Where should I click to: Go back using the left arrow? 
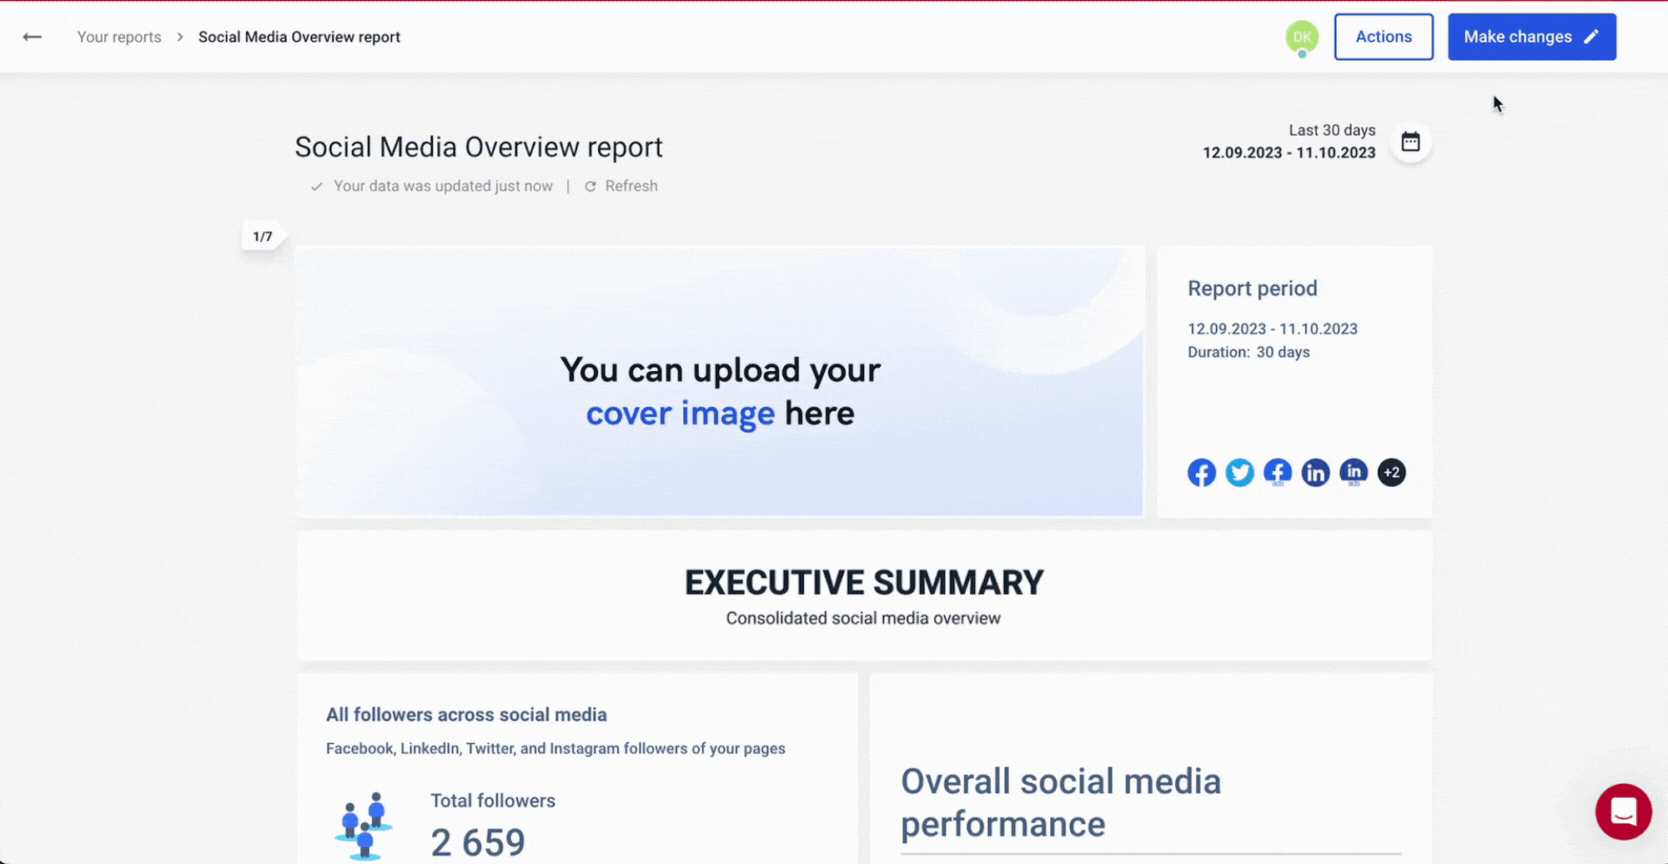click(32, 37)
